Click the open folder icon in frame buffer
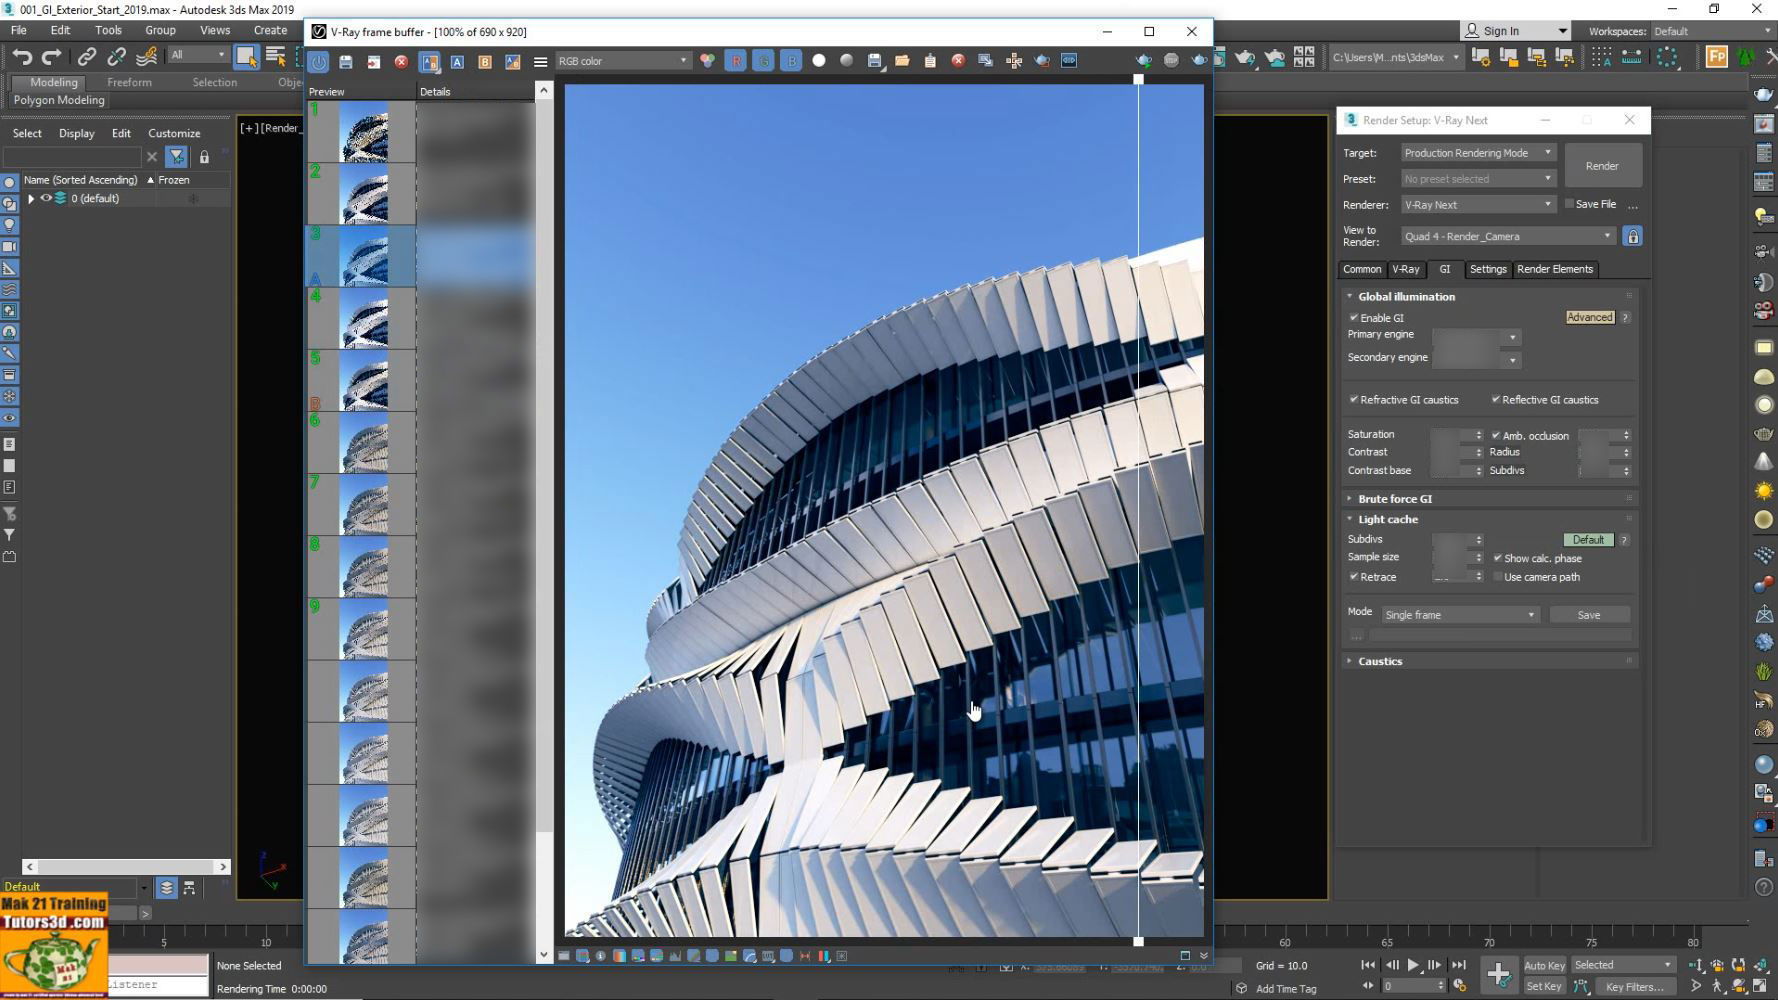 click(902, 61)
